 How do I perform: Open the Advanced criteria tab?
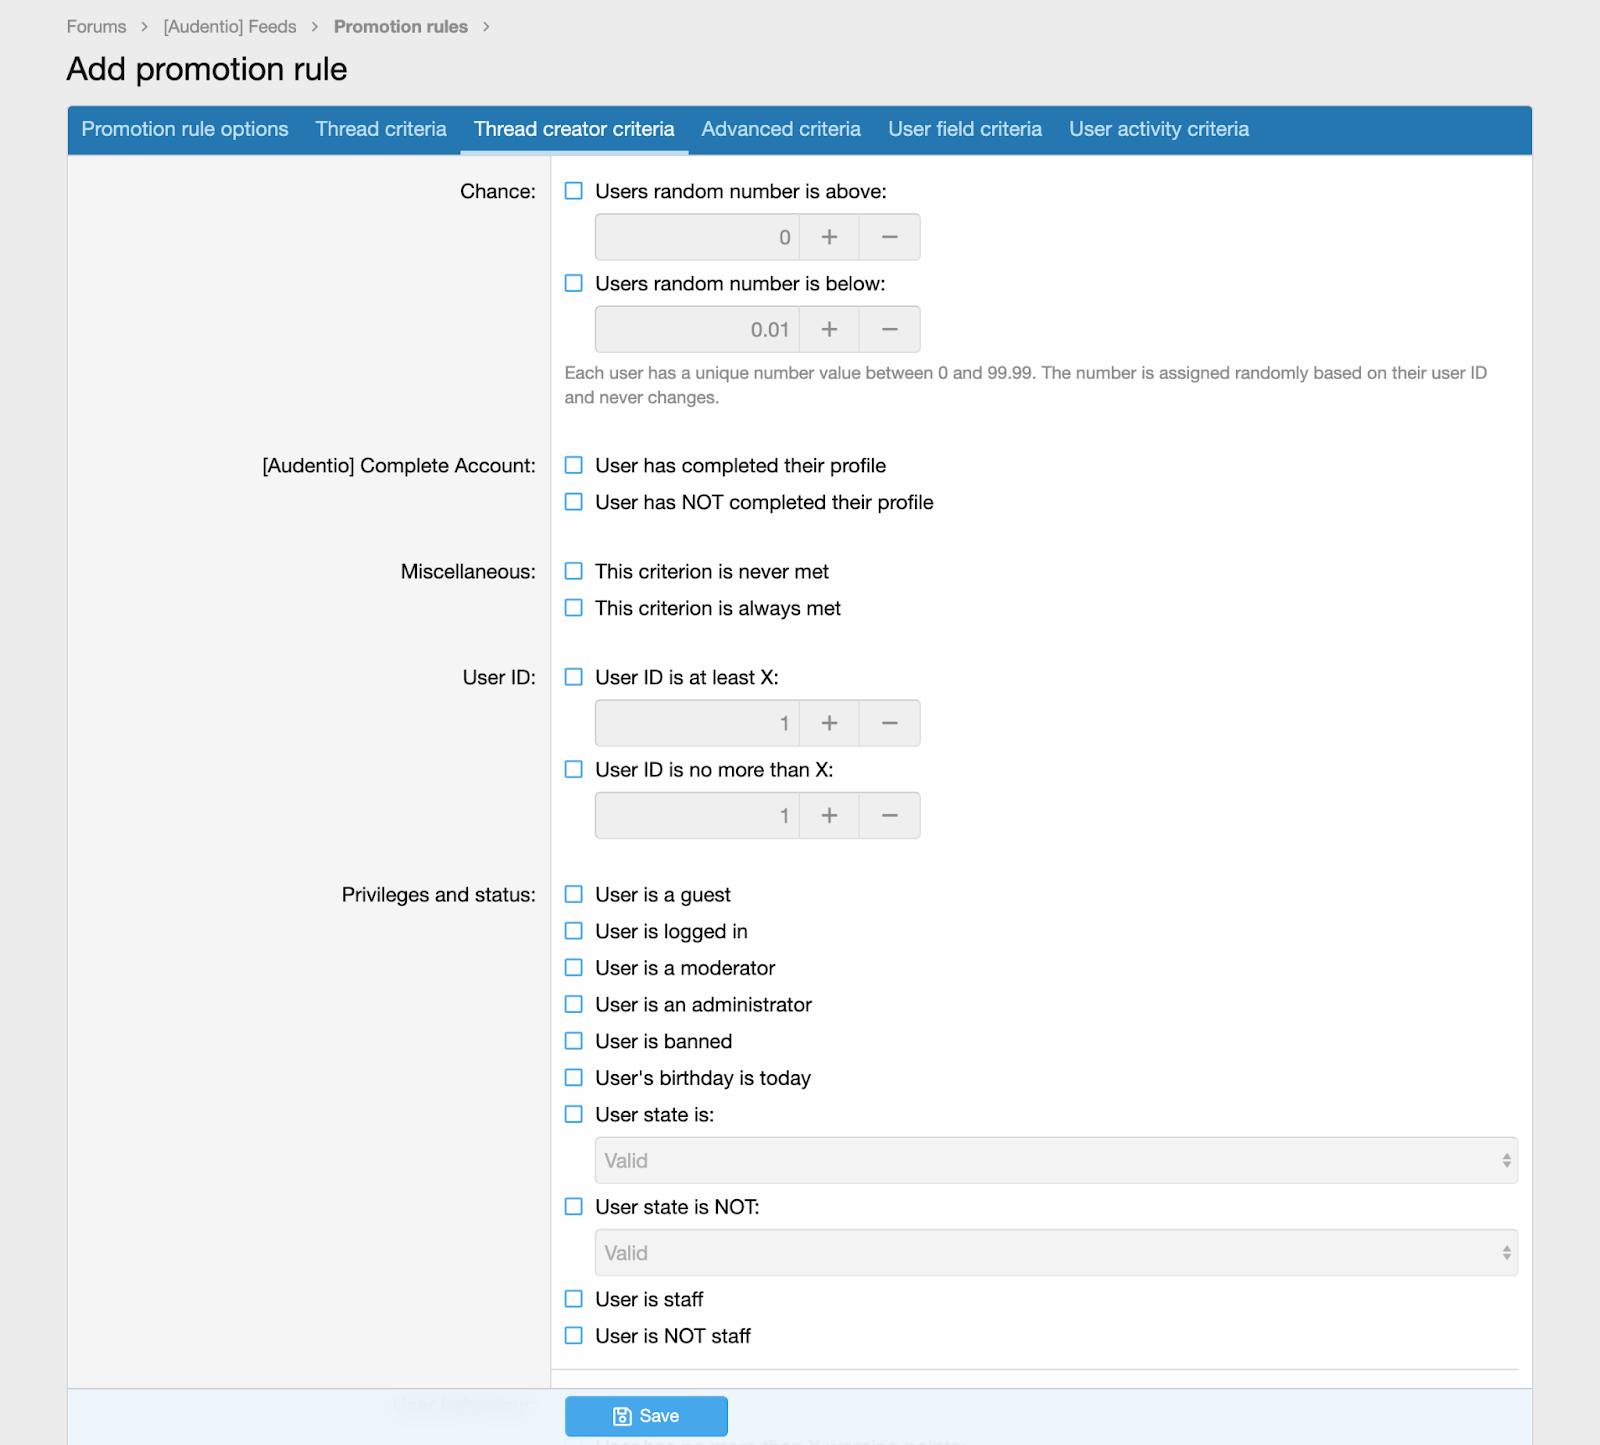781,129
